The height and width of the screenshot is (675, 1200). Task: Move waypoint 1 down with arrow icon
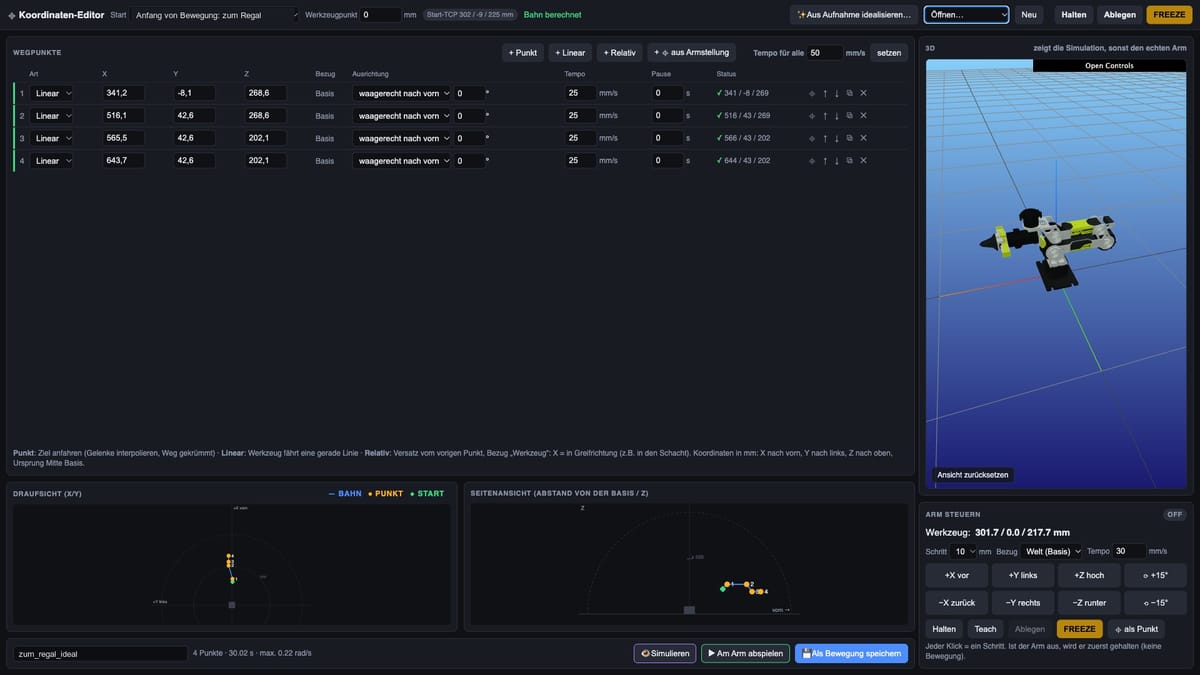837,93
